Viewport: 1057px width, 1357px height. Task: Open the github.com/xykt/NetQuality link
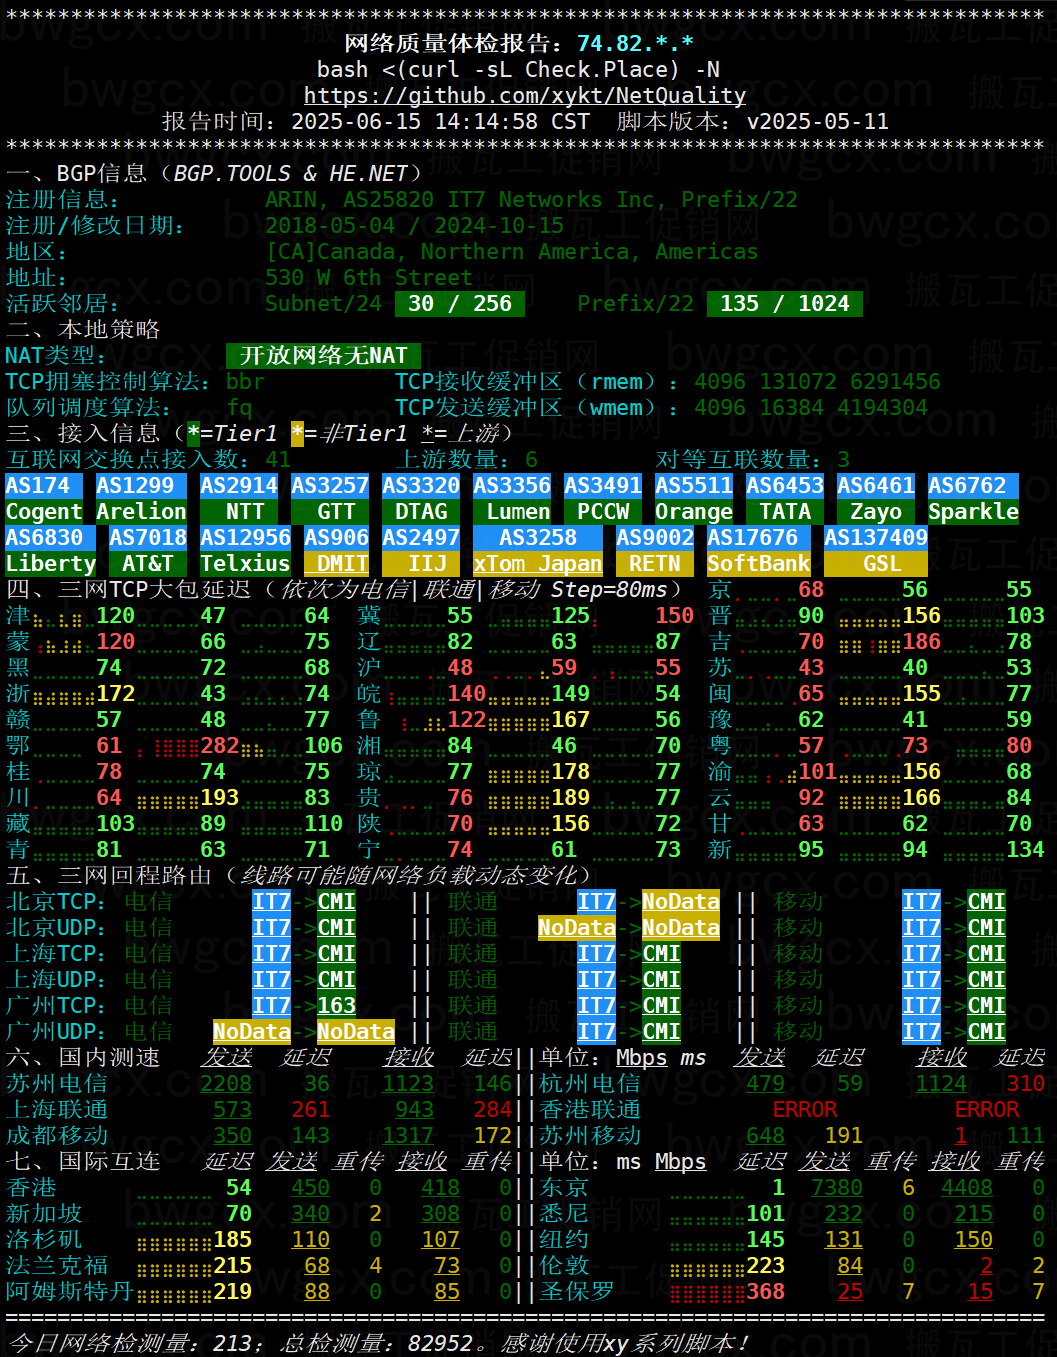525,96
